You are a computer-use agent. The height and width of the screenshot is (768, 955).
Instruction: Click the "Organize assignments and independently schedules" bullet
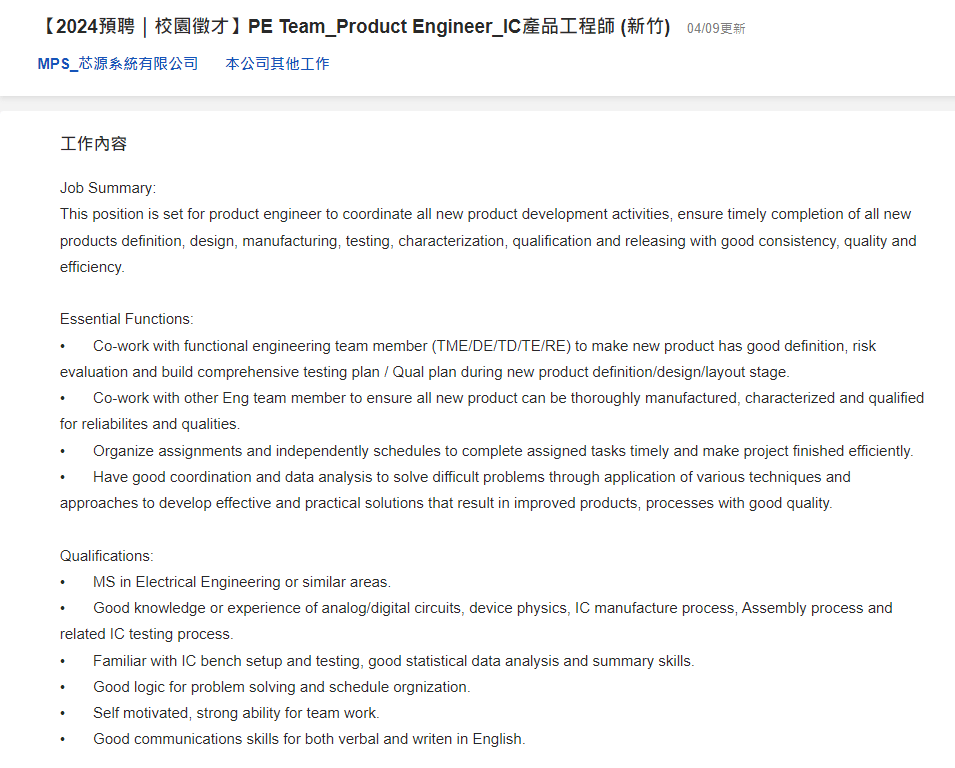(x=503, y=451)
